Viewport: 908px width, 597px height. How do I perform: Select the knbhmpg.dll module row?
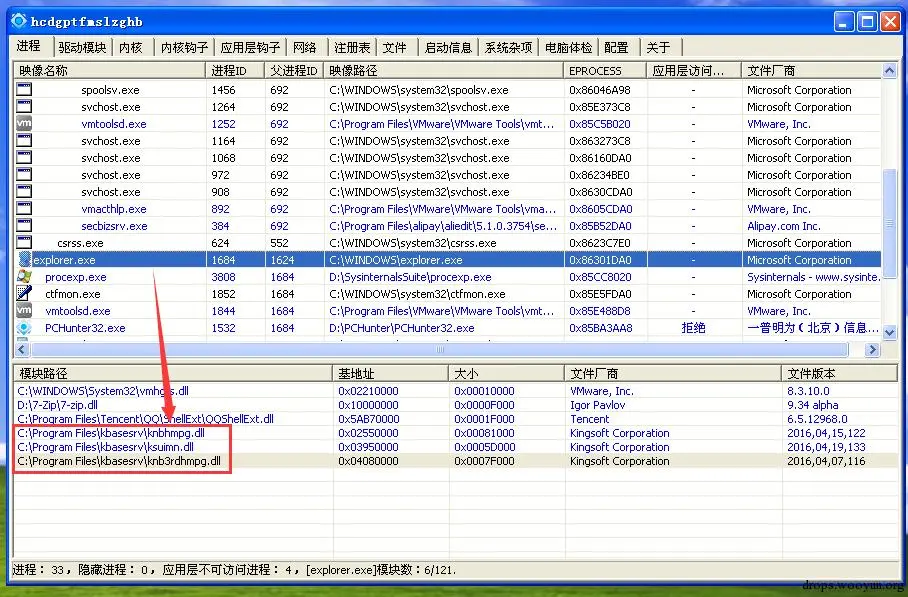(455, 433)
